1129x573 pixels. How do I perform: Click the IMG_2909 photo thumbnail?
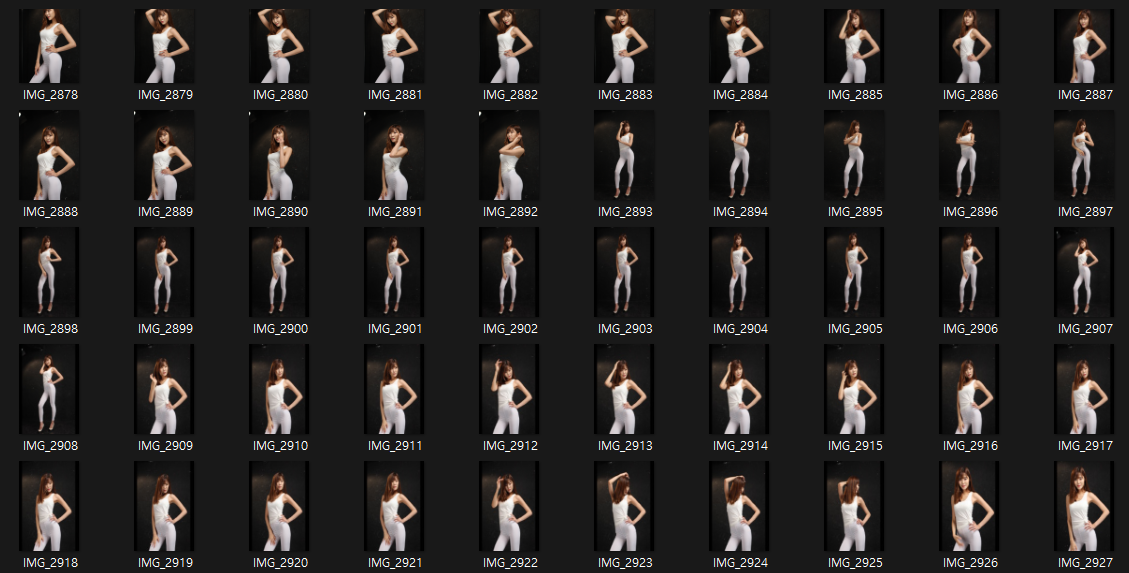(x=165, y=389)
